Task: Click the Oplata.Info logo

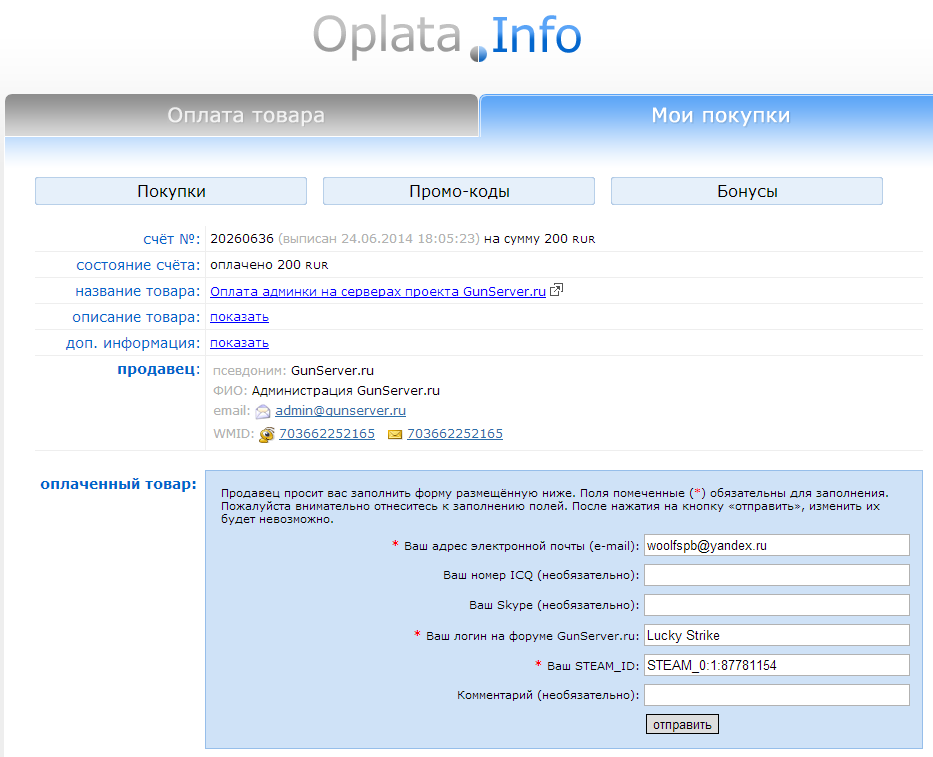Action: pos(446,37)
